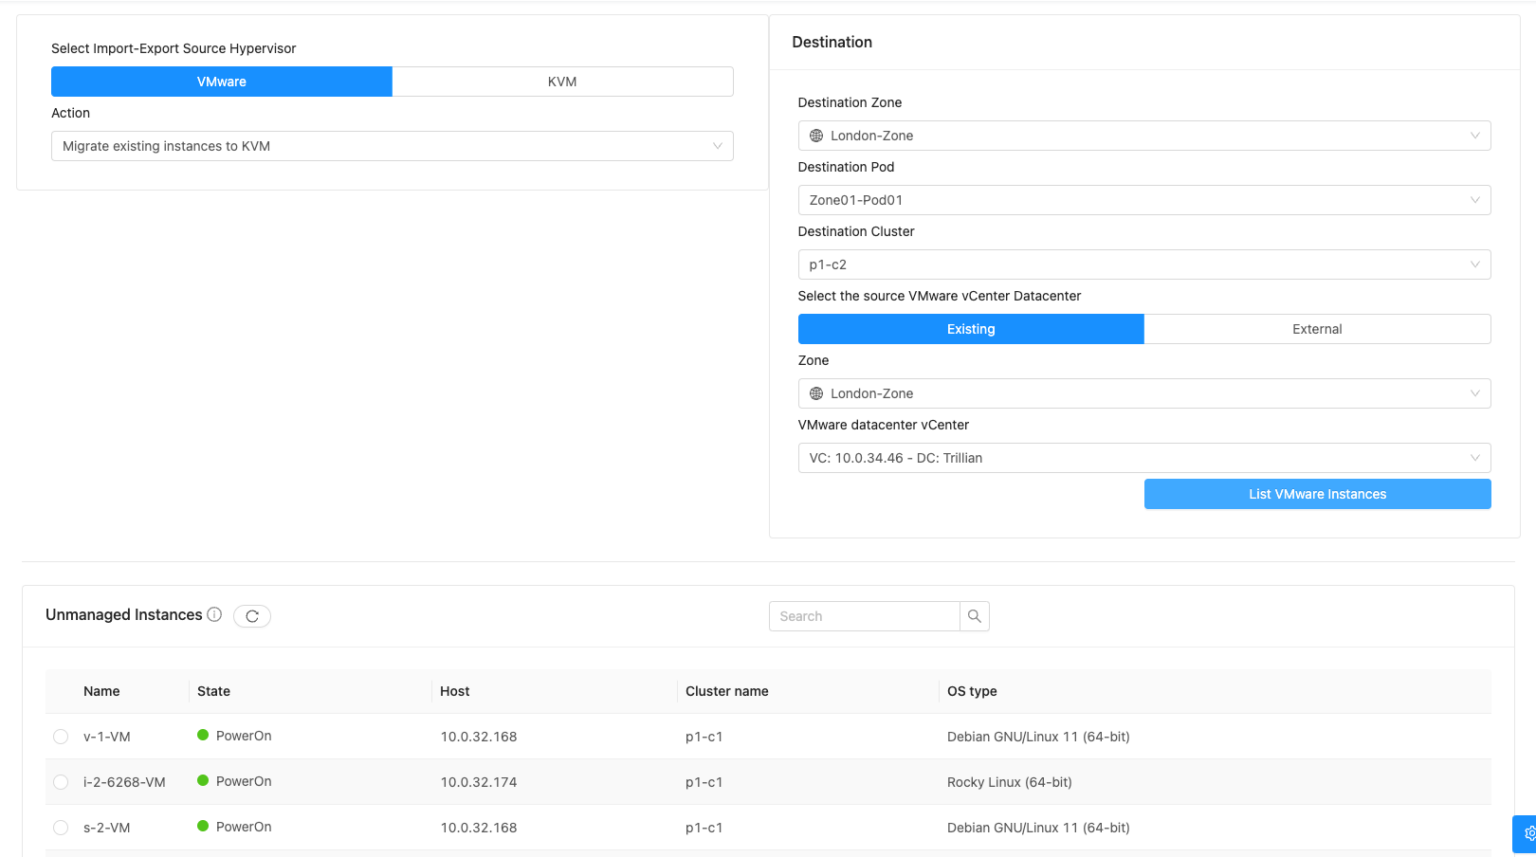Click the List VMware Instances button
Screen dimensions: 1536x857
click(1316, 493)
